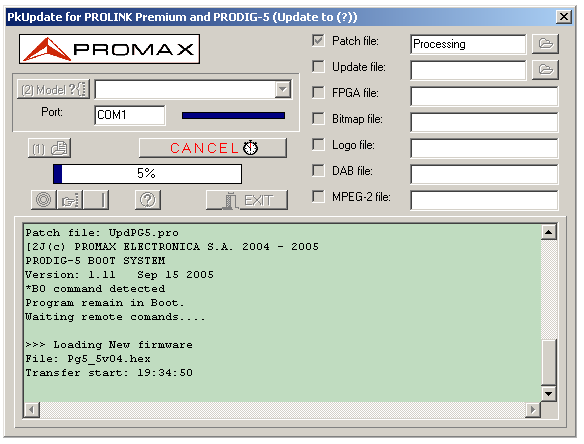Click log scroll left arrow
The image size is (584, 444).
coord(32,410)
